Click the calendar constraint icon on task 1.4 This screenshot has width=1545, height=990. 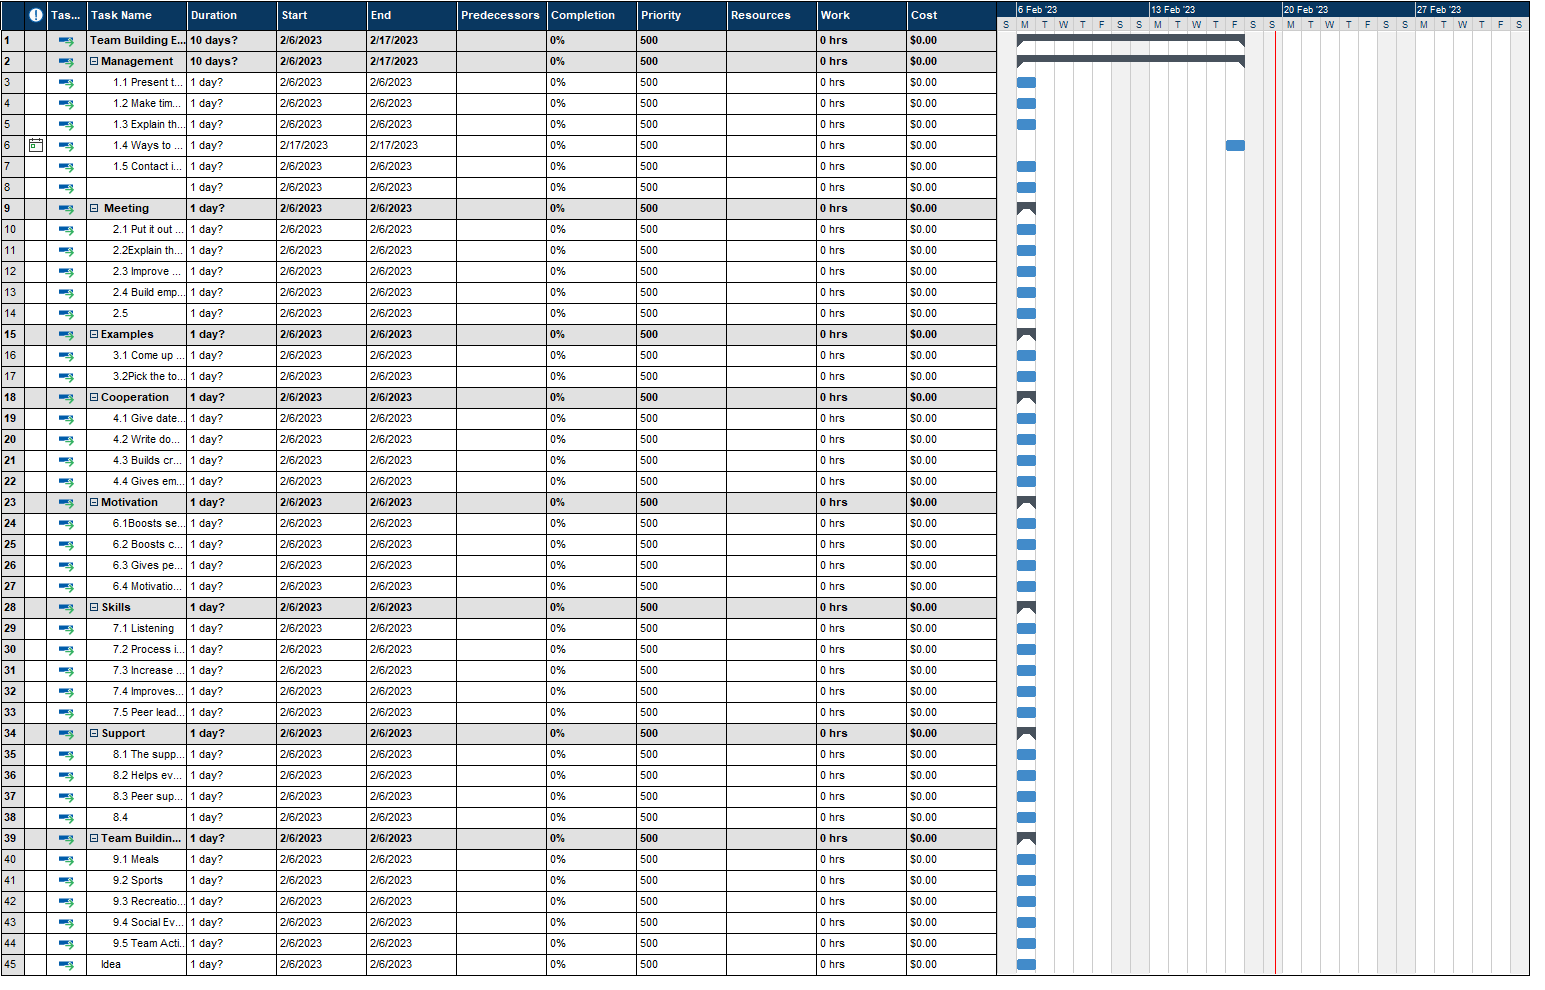coord(36,145)
